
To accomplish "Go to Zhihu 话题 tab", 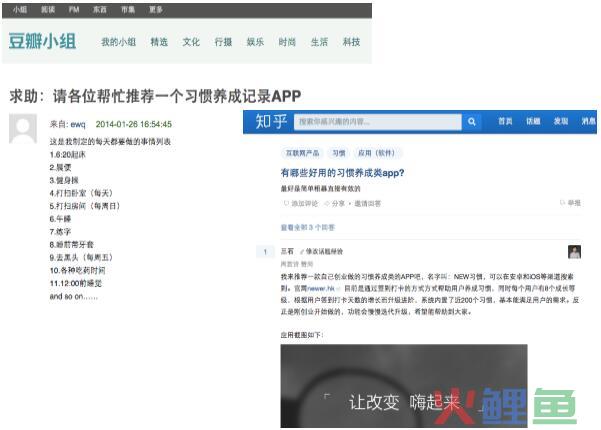I will point(533,121).
